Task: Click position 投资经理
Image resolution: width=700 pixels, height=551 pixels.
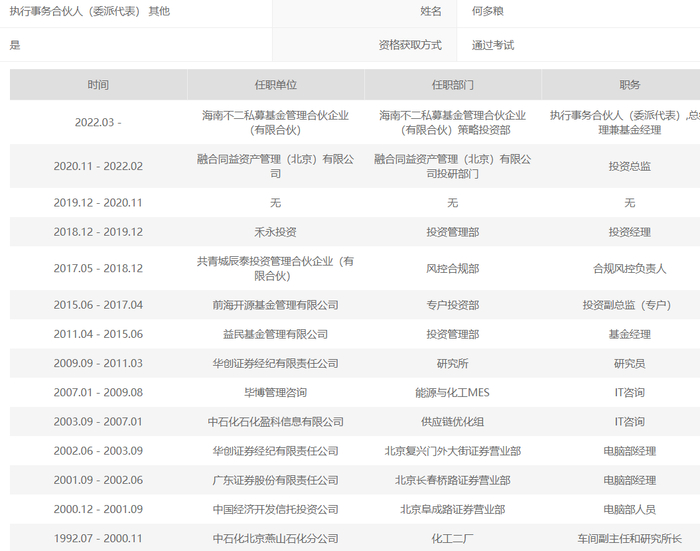Action: (629, 232)
